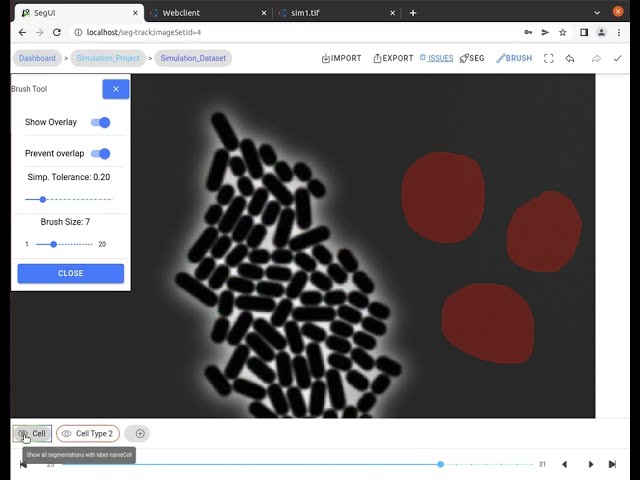Open the ISSUES link

click(x=436, y=58)
